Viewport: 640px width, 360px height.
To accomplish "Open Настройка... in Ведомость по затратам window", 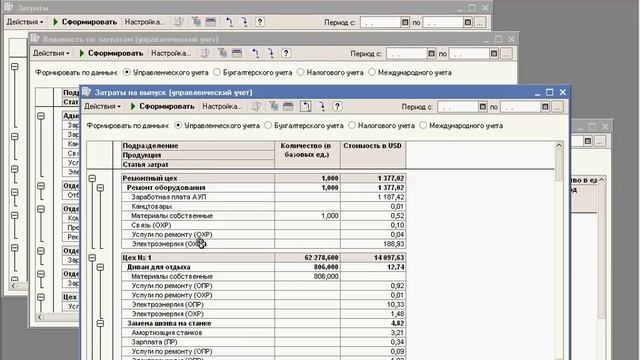I will (x=171, y=53).
